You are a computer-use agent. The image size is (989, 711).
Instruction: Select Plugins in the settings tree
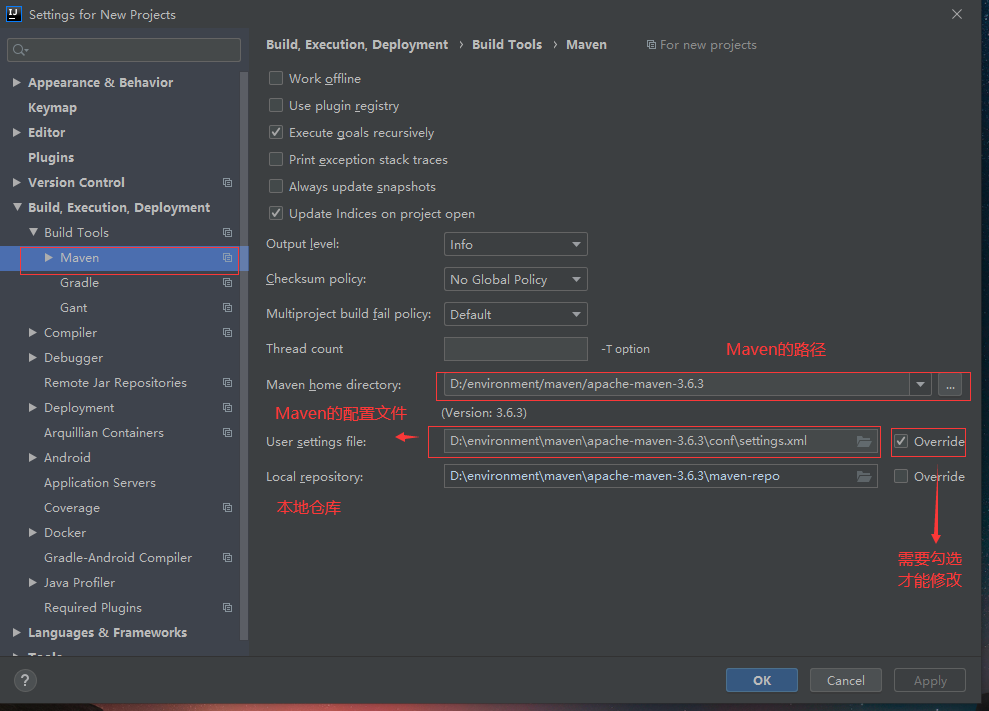click(x=51, y=158)
